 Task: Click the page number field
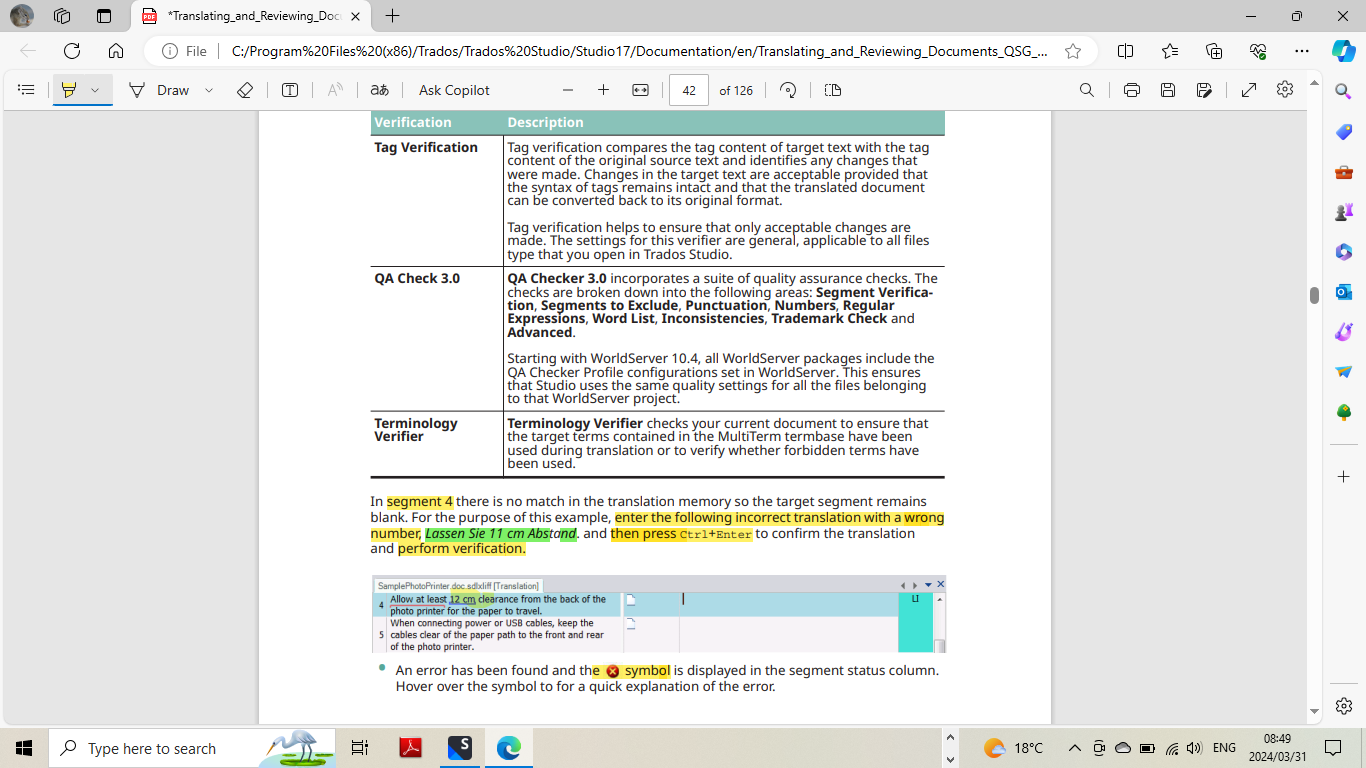coord(689,90)
